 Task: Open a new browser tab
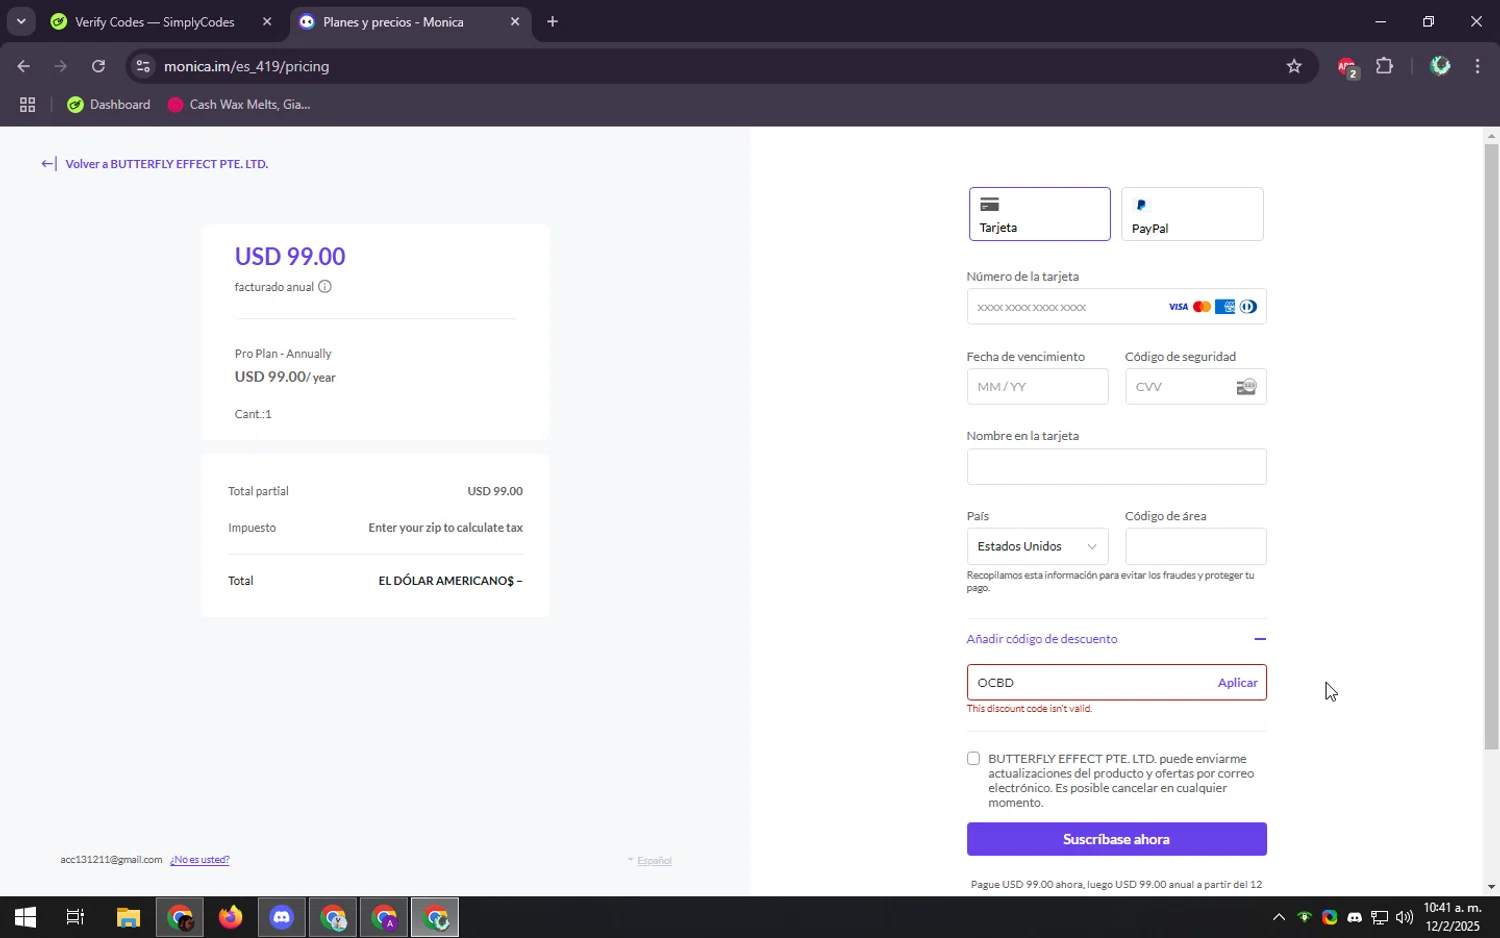tap(552, 21)
